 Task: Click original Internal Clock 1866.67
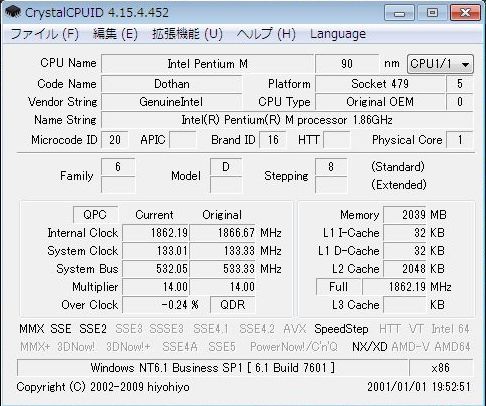(x=223, y=233)
